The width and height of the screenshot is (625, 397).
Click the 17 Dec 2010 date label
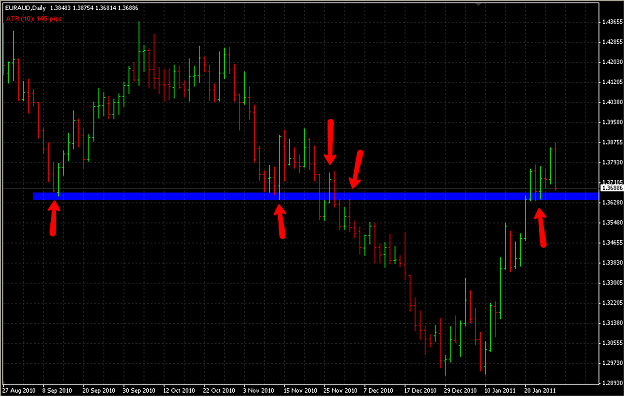click(420, 390)
